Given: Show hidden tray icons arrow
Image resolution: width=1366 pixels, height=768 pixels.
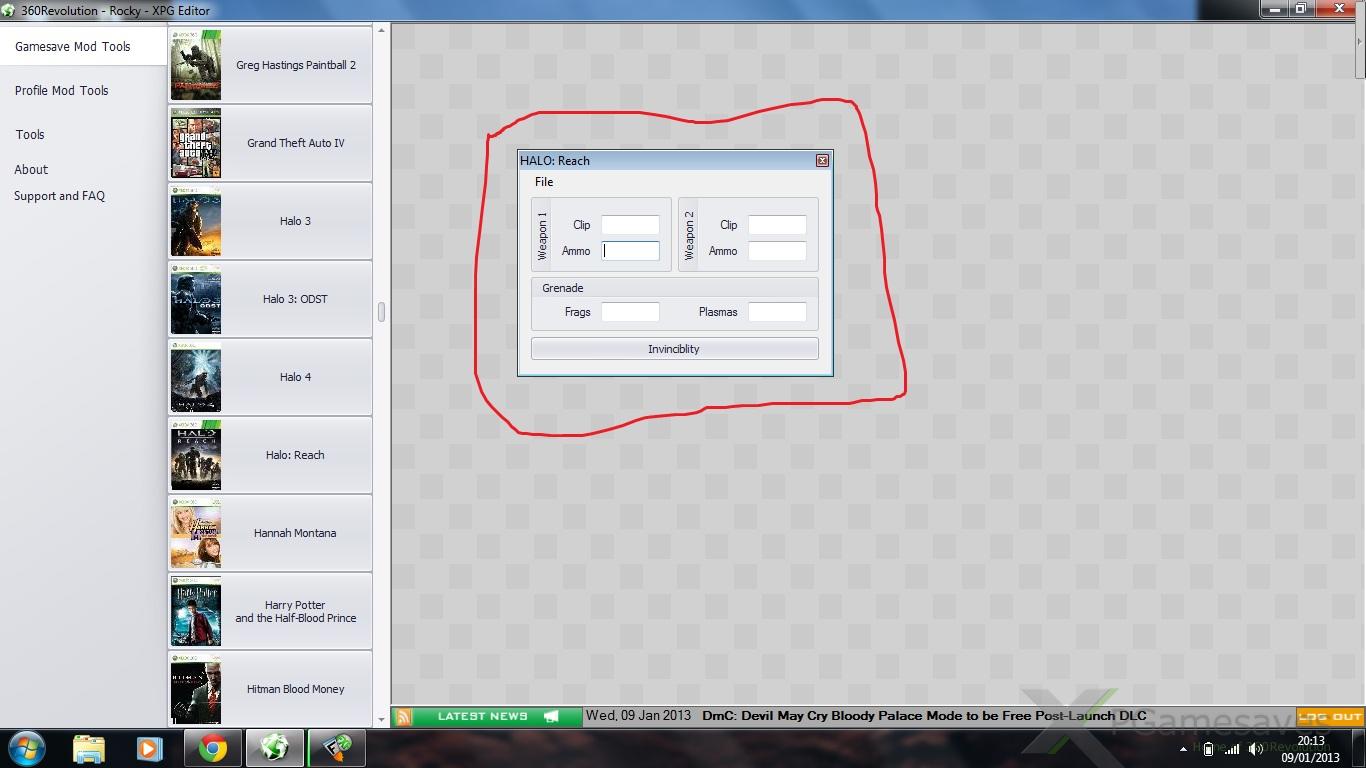Looking at the screenshot, I should [1183, 749].
